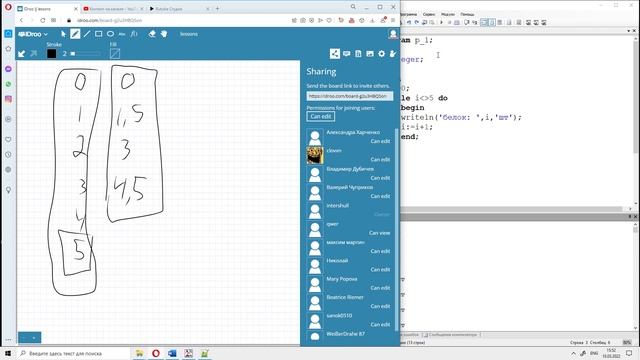640x360 pixels.
Task: Select the Eraser tool
Action: click(152, 34)
